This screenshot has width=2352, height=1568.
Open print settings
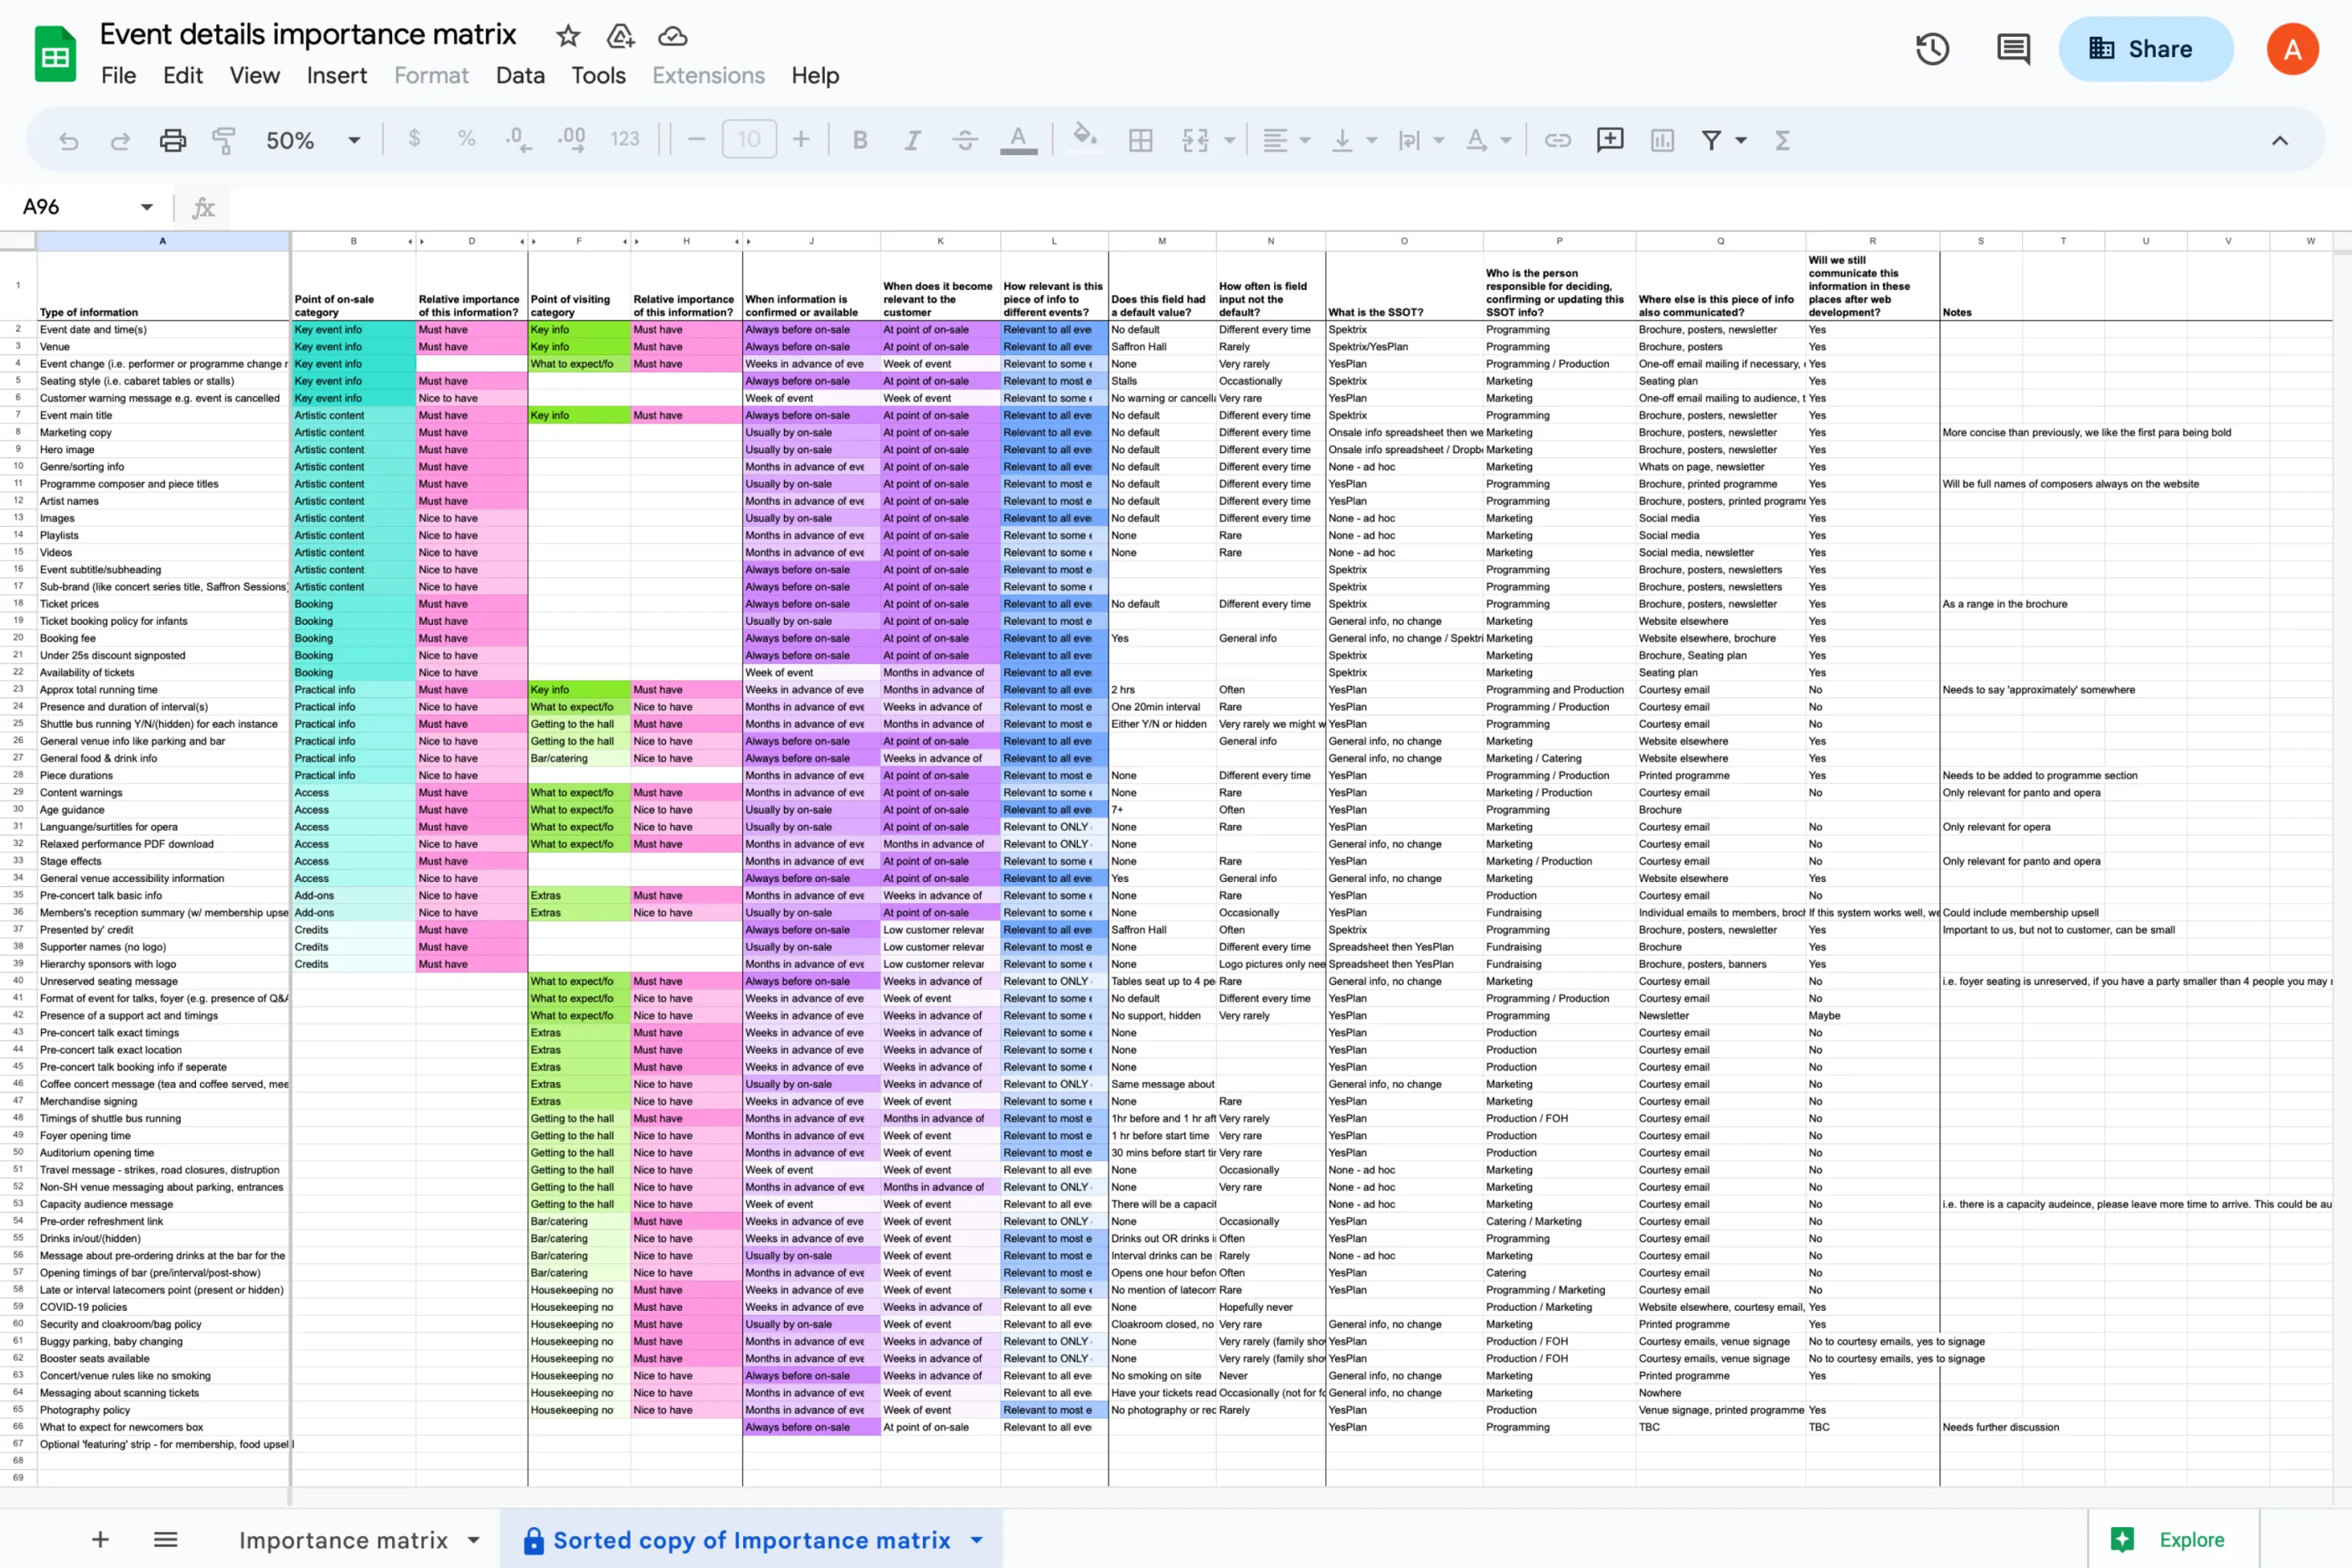coord(172,140)
